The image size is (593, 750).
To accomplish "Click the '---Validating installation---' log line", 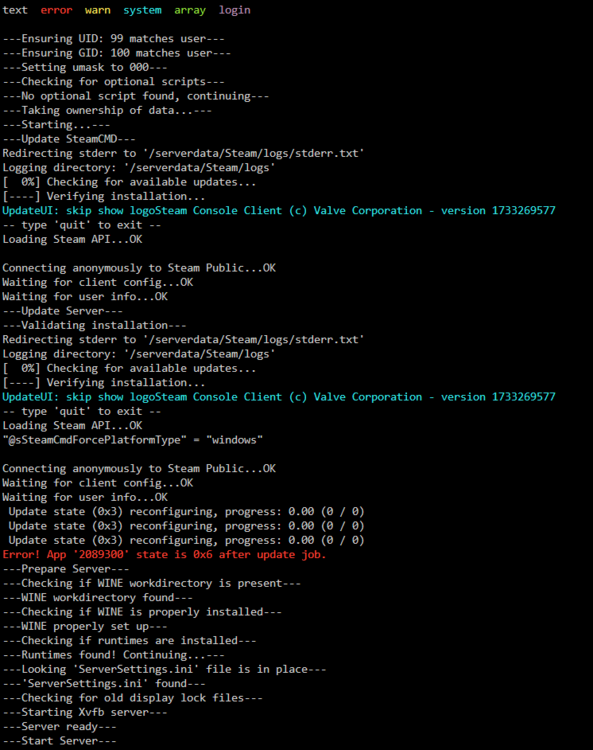I will pos(94,325).
